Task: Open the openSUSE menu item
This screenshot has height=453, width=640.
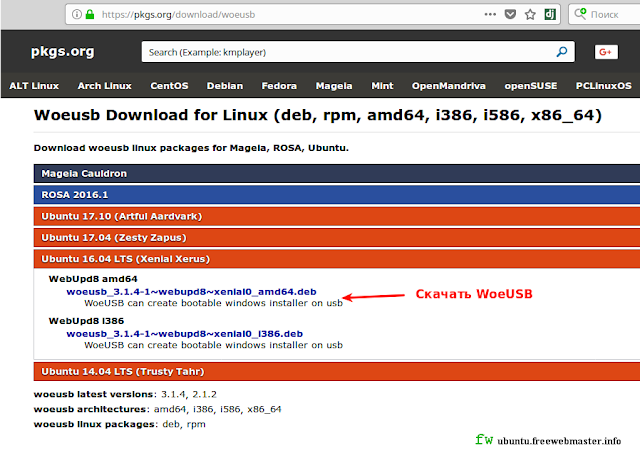Action: pos(531,86)
